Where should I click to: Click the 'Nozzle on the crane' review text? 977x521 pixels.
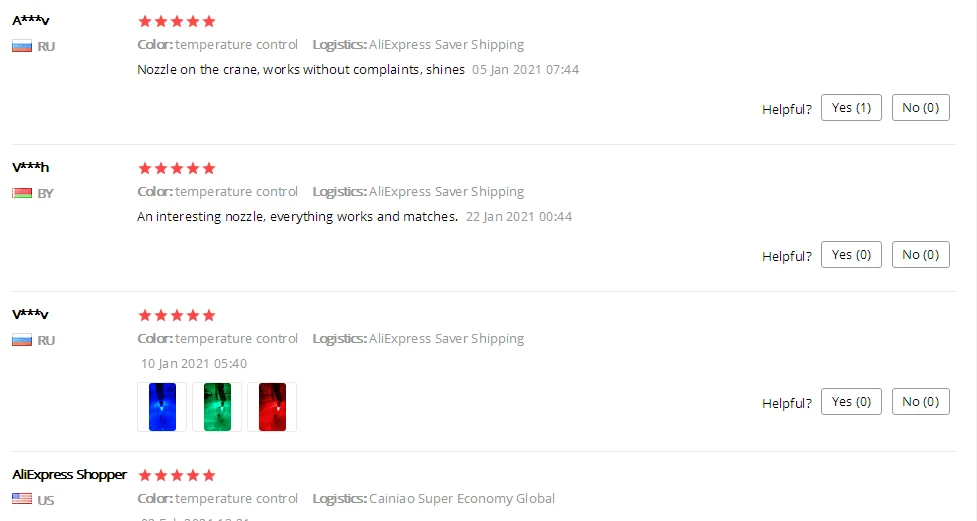[x=301, y=70]
